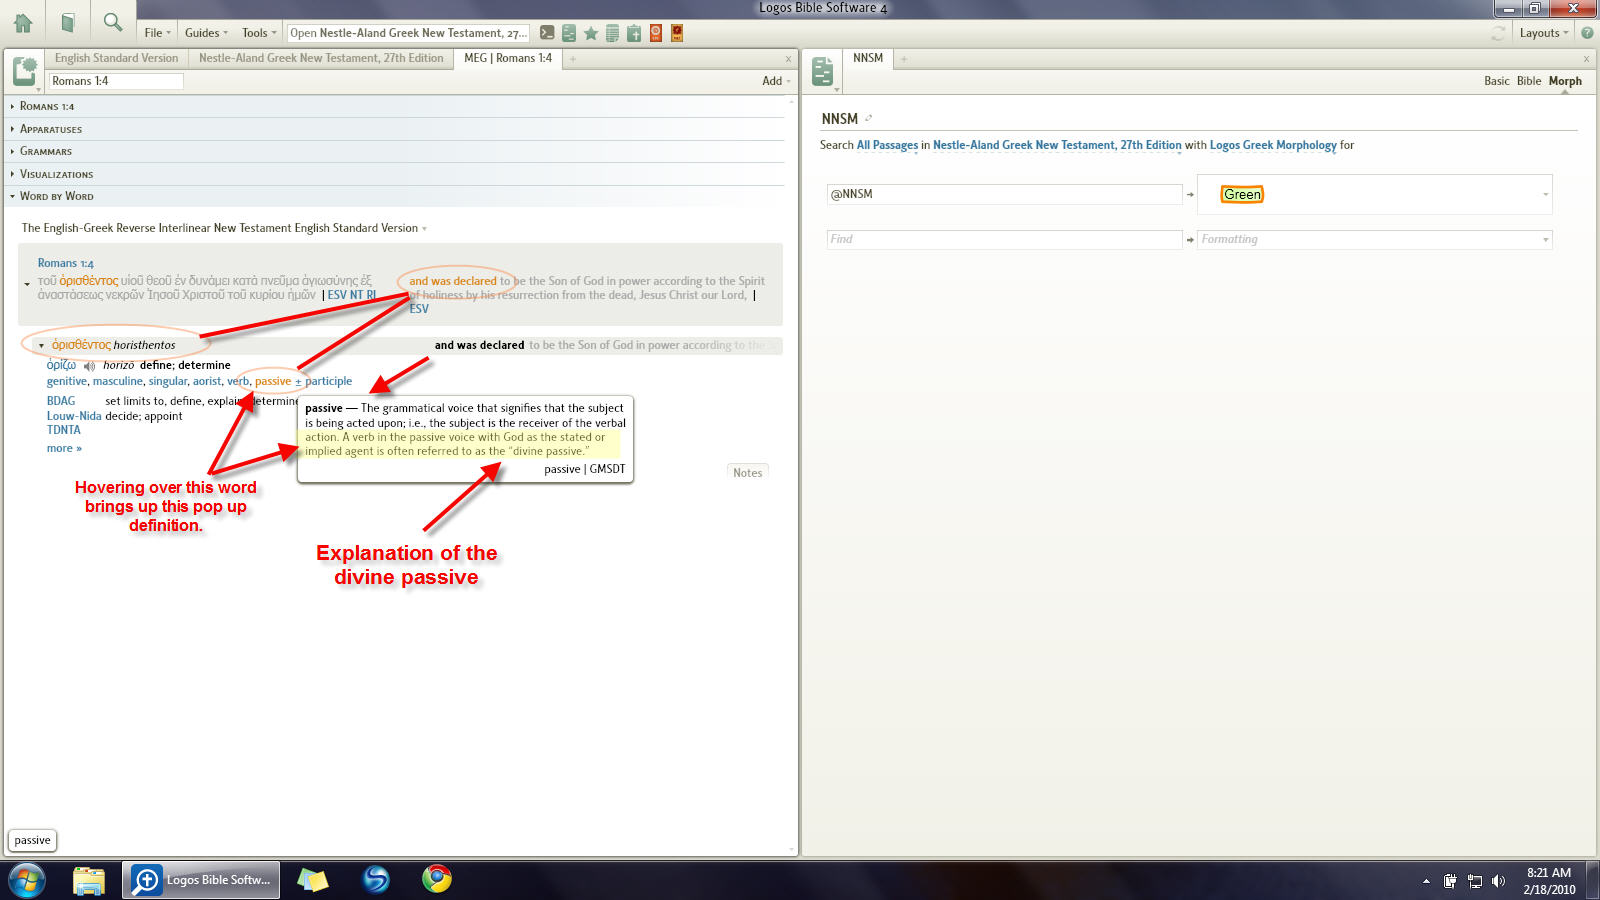
Task: Click the empty Find field
Action: [x=1004, y=239]
